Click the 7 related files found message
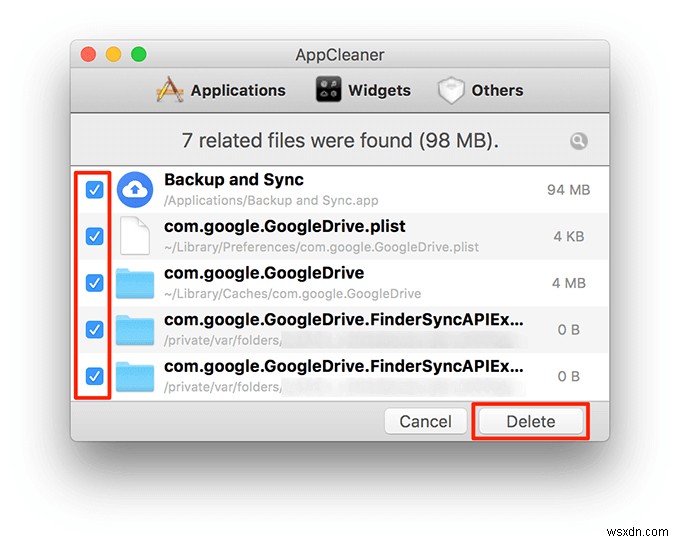 click(x=340, y=140)
